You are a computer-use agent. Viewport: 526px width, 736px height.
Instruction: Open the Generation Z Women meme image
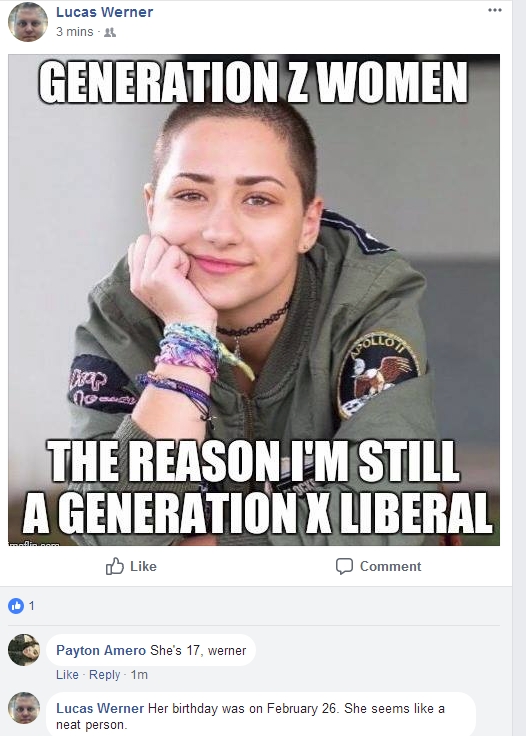[254, 300]
